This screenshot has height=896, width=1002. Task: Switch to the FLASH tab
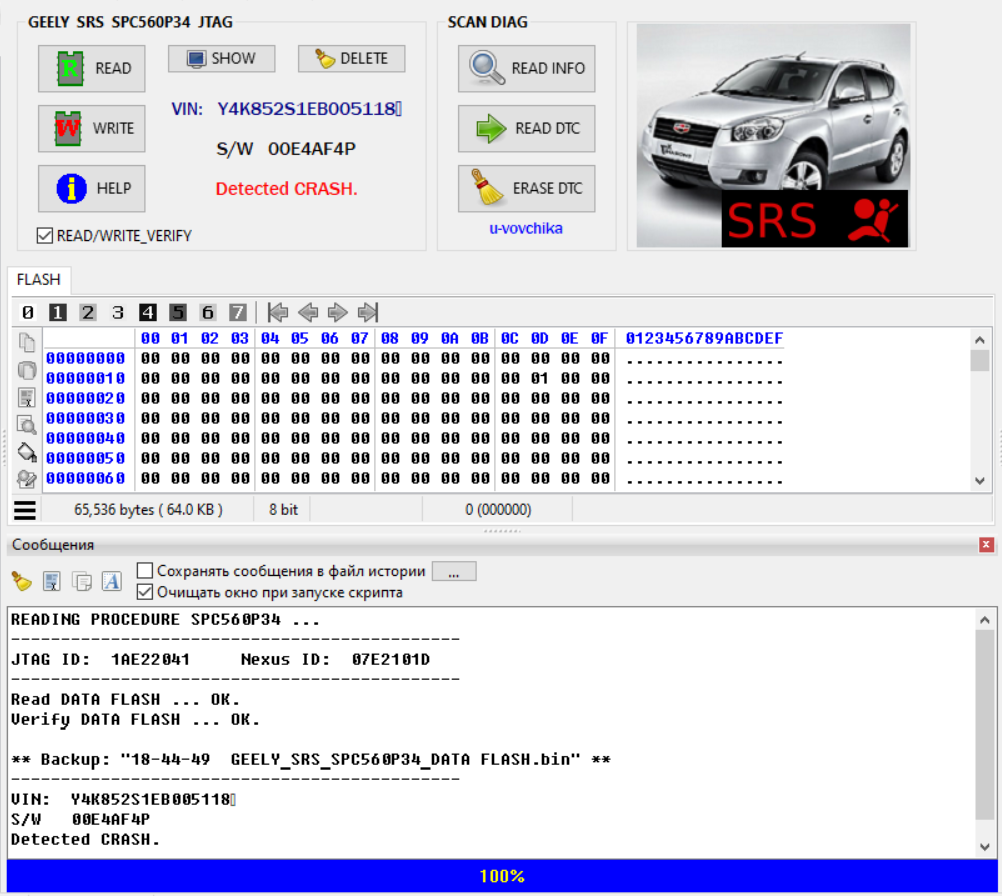coord(38,280)
